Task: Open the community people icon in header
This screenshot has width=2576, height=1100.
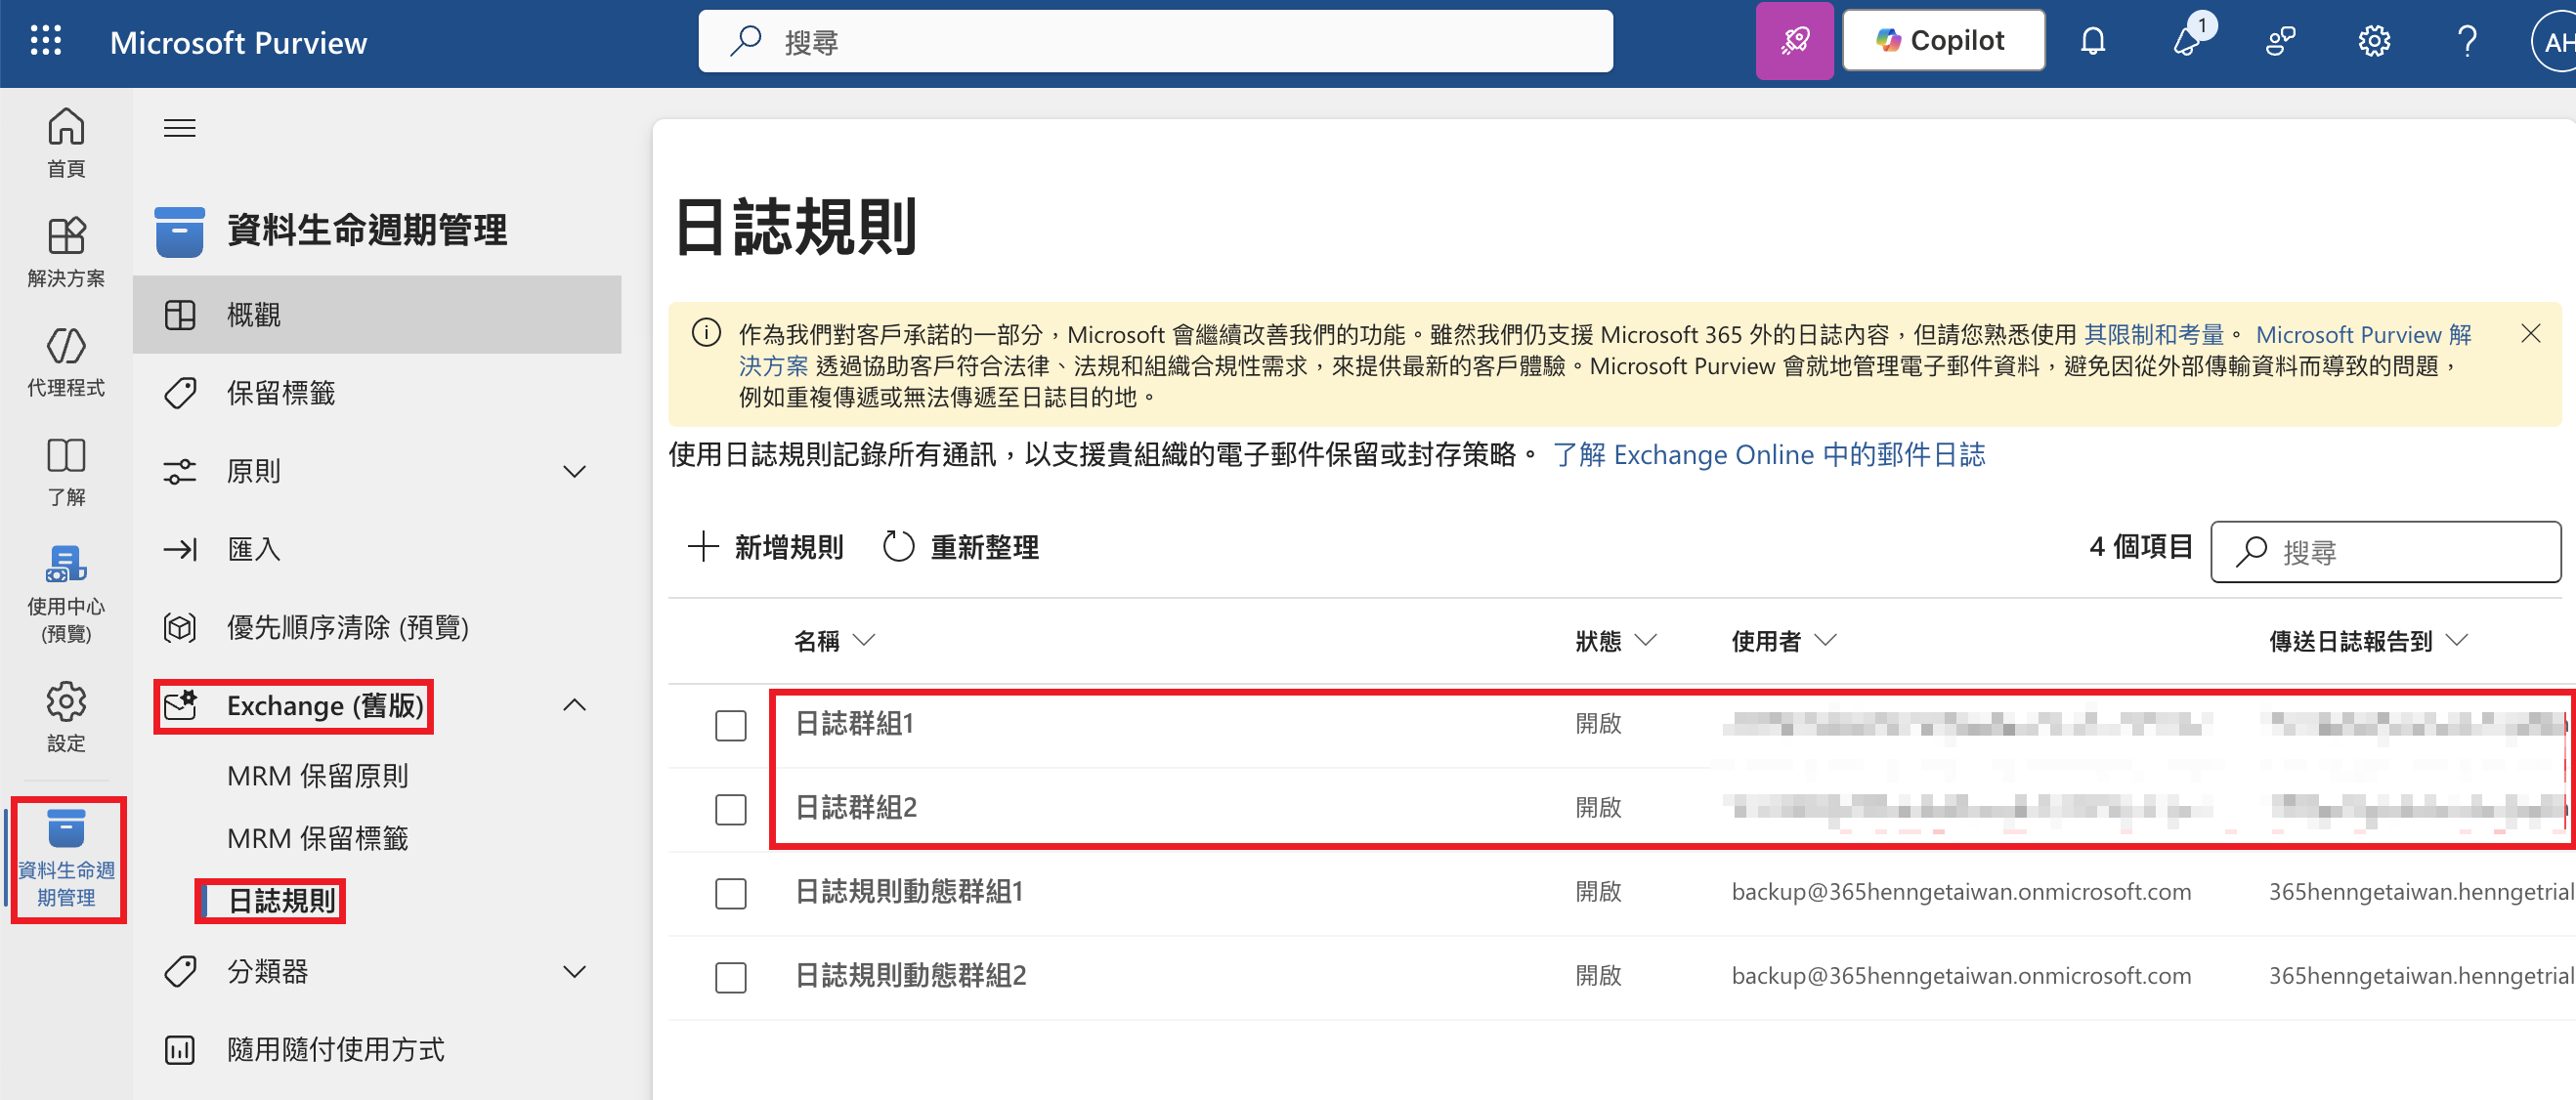Action: tap(2280, 41)
